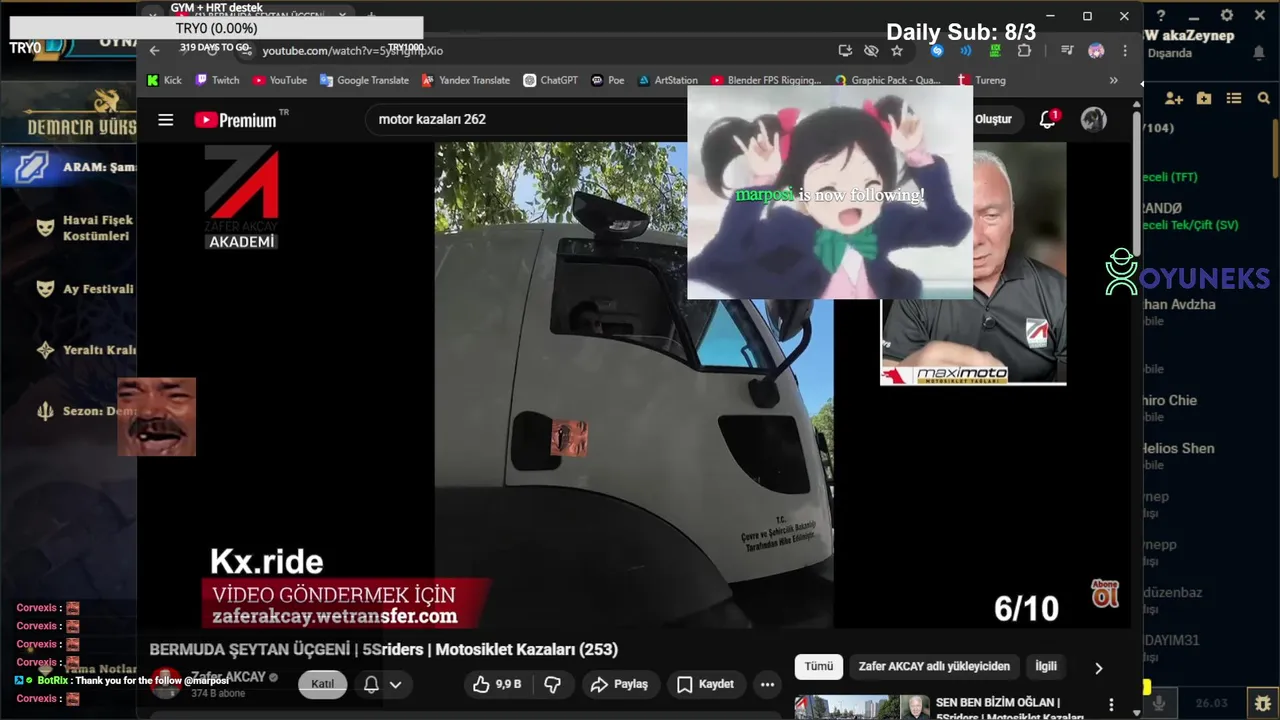The width and height of the screenshot is (1280, 720).
Task: Click the video player area
Action: (x=634, y=385)
